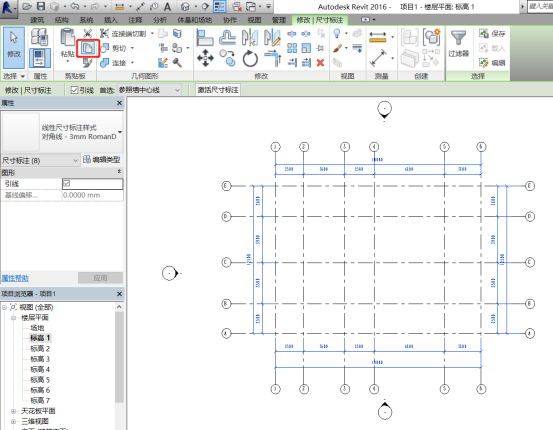Select 标高 7 in the project browser
553x430 pixels.
(40, 400)
